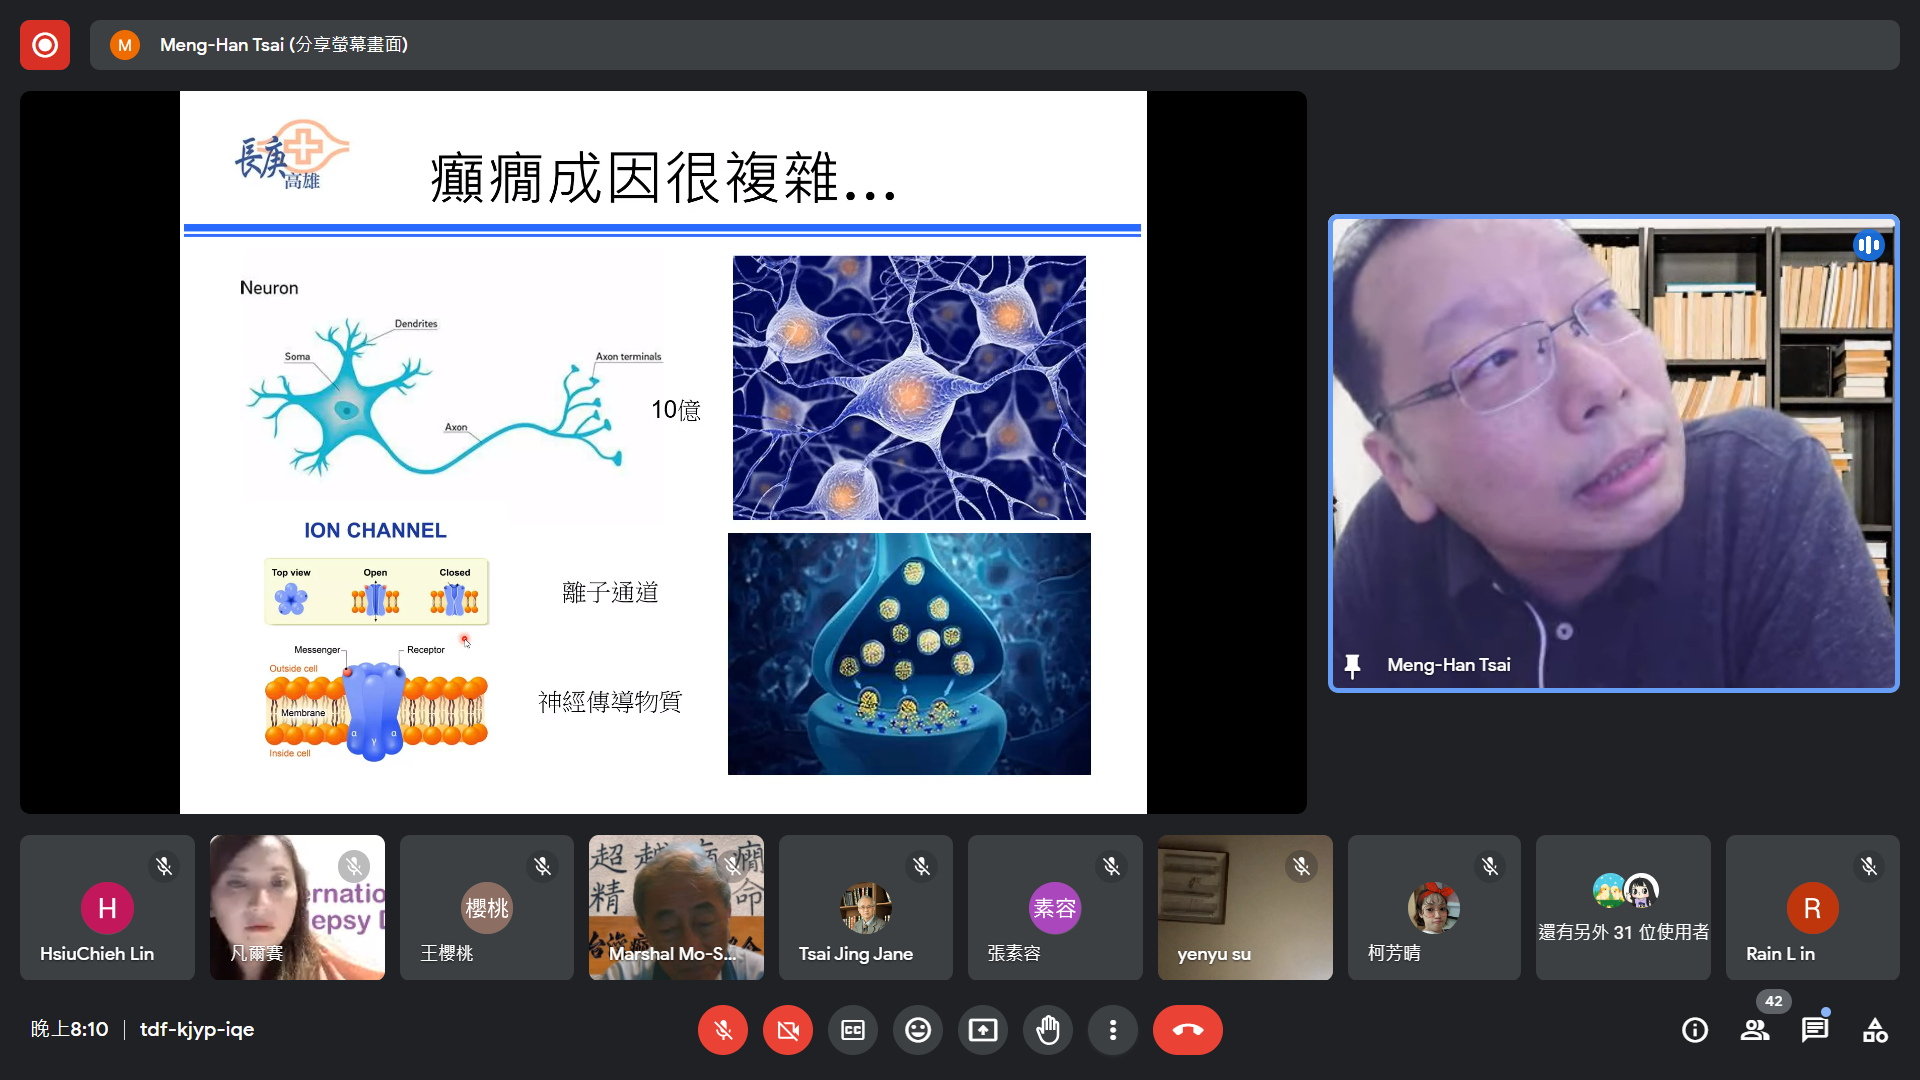Unpin Meng-Han Tsai's video tile
This screenshot has width=1920, height=1080.
[1352, 665]
